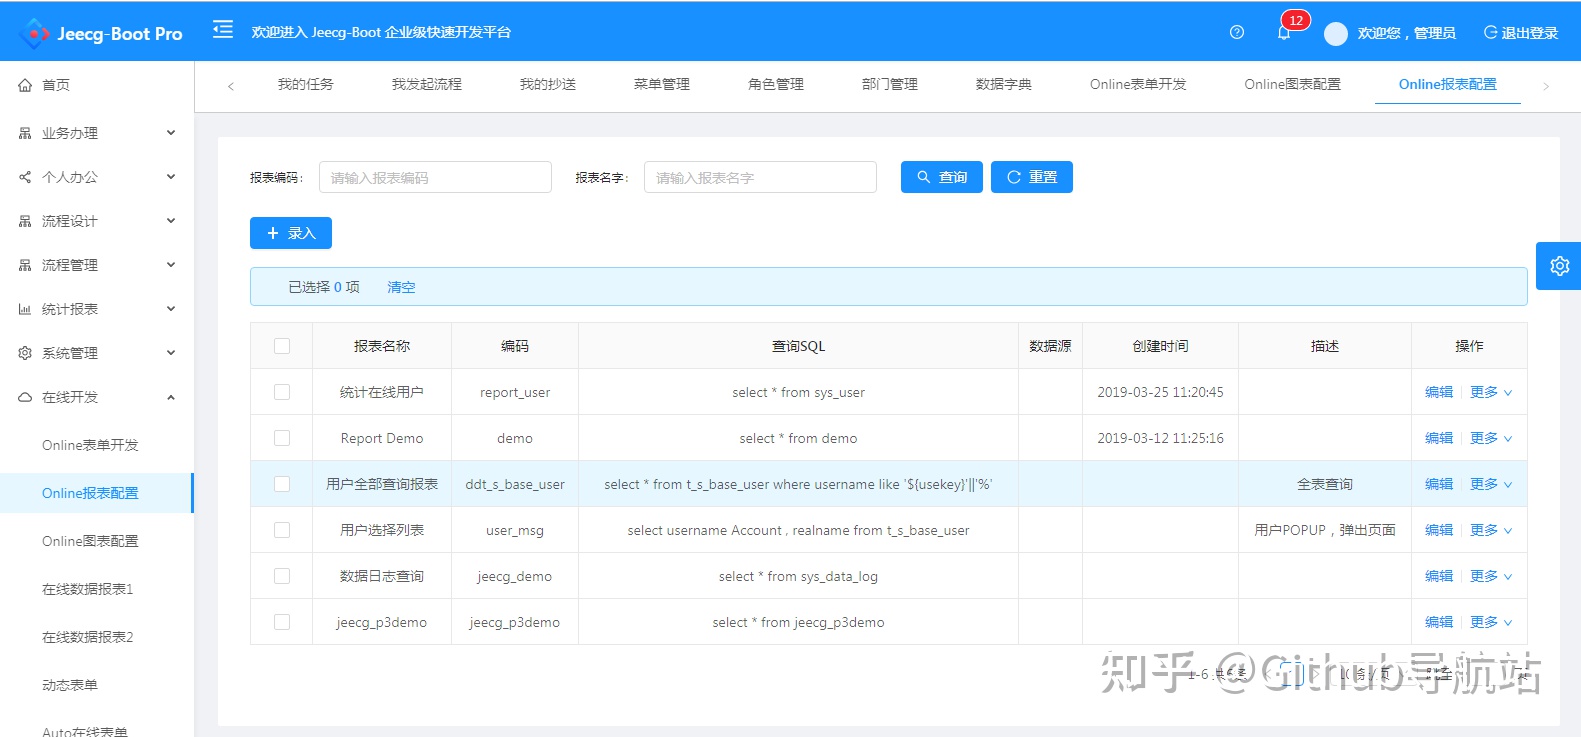Collapse sidebar with menu fold icon
1581x737 pixels.
pyautogui.click(x=223, y=30)
